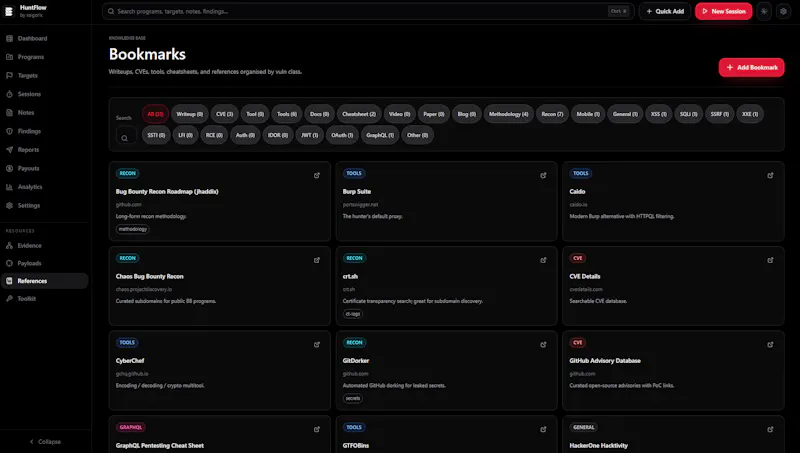Image resolution: width=800 pixels, height=453 pixels.
Task: Open external link for Bug Bounty Recon Roadmap
Action: click(x=317, y=175)
